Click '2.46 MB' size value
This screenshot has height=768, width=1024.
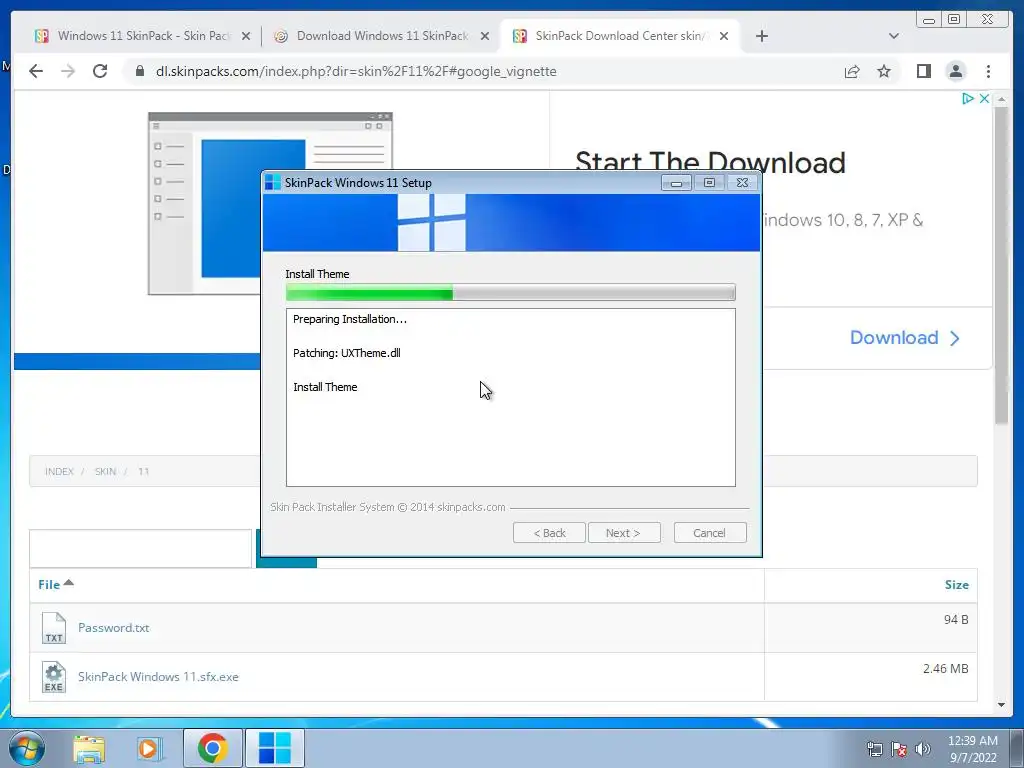946,669
